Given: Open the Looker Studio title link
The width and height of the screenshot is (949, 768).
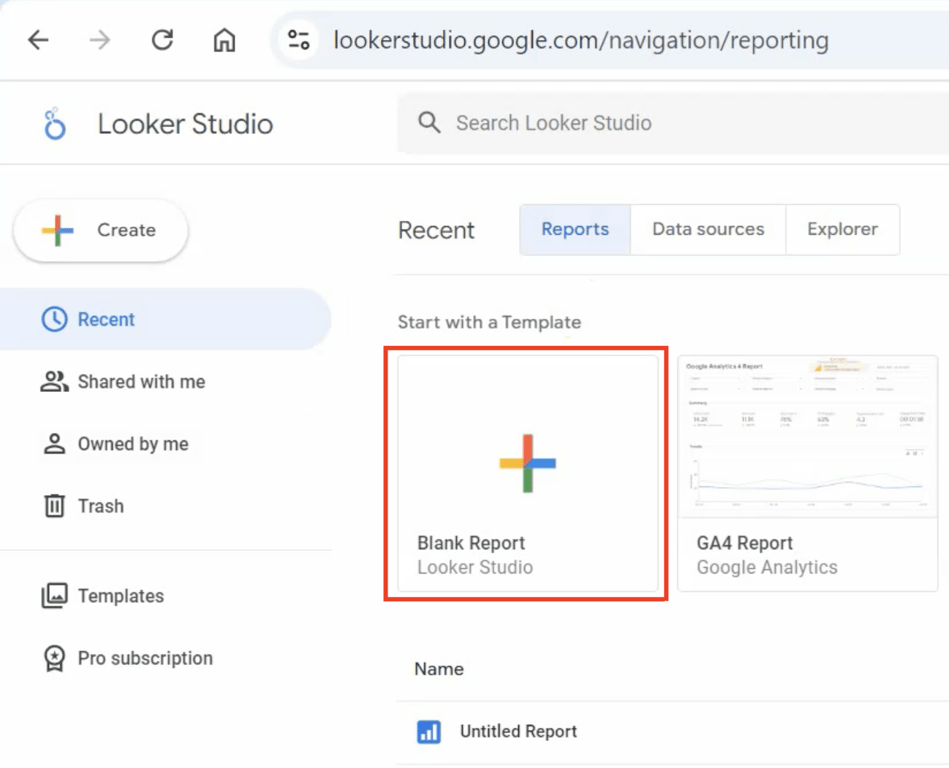Looking at the screenshot, I should pos(185,124).
